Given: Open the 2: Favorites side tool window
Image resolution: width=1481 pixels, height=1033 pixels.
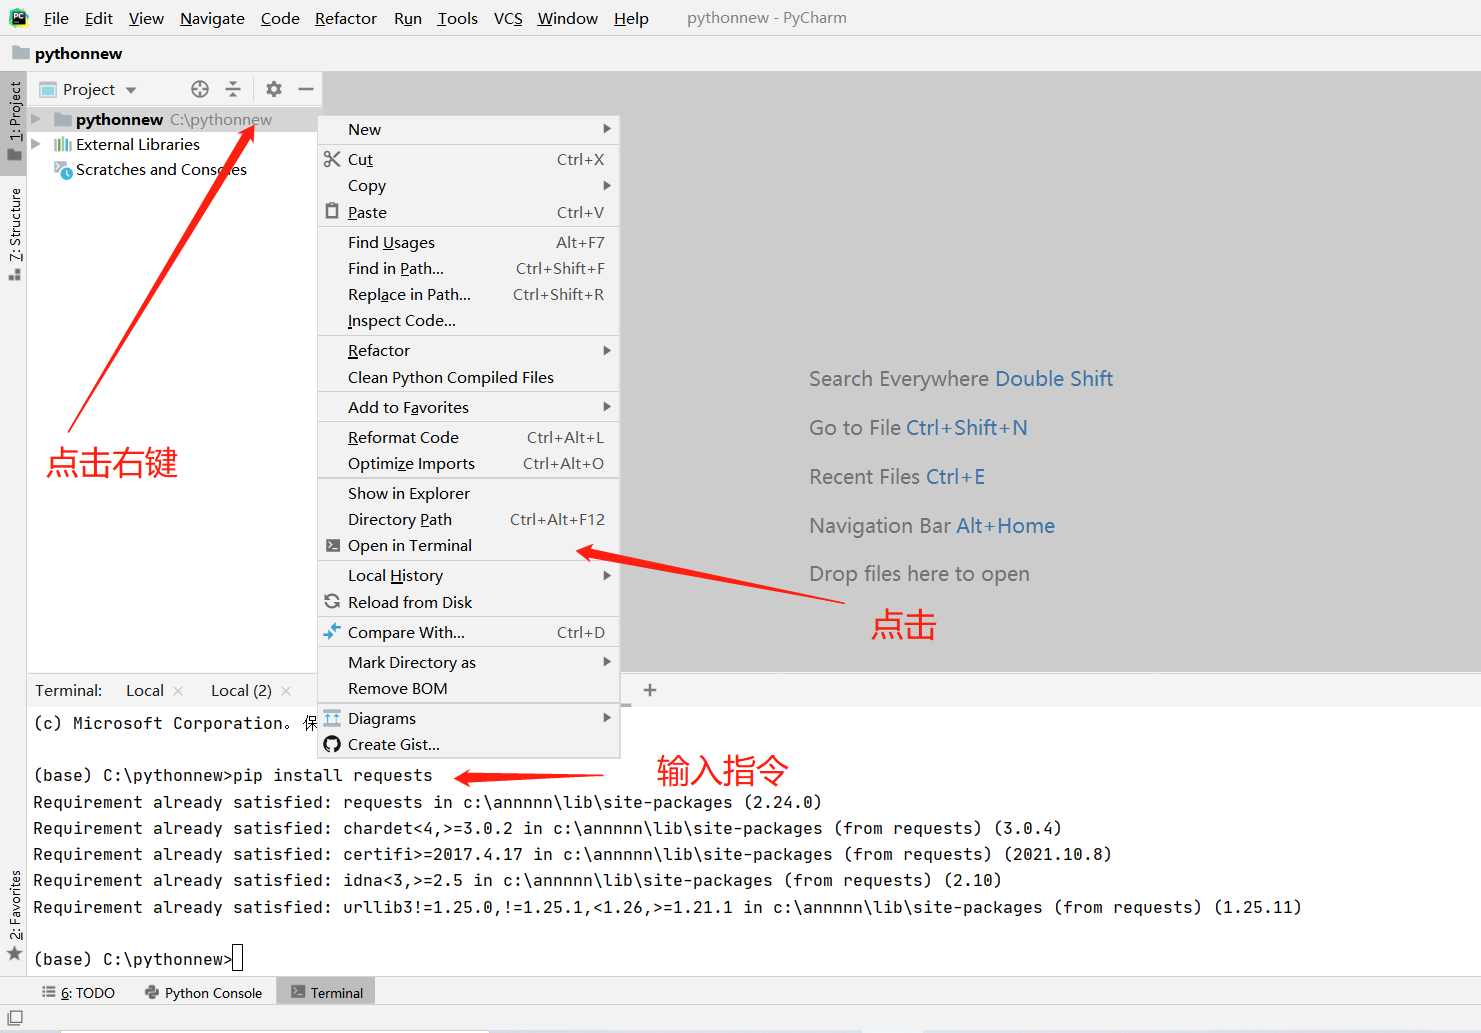Looking at the screenshot, I should point(14,915).
